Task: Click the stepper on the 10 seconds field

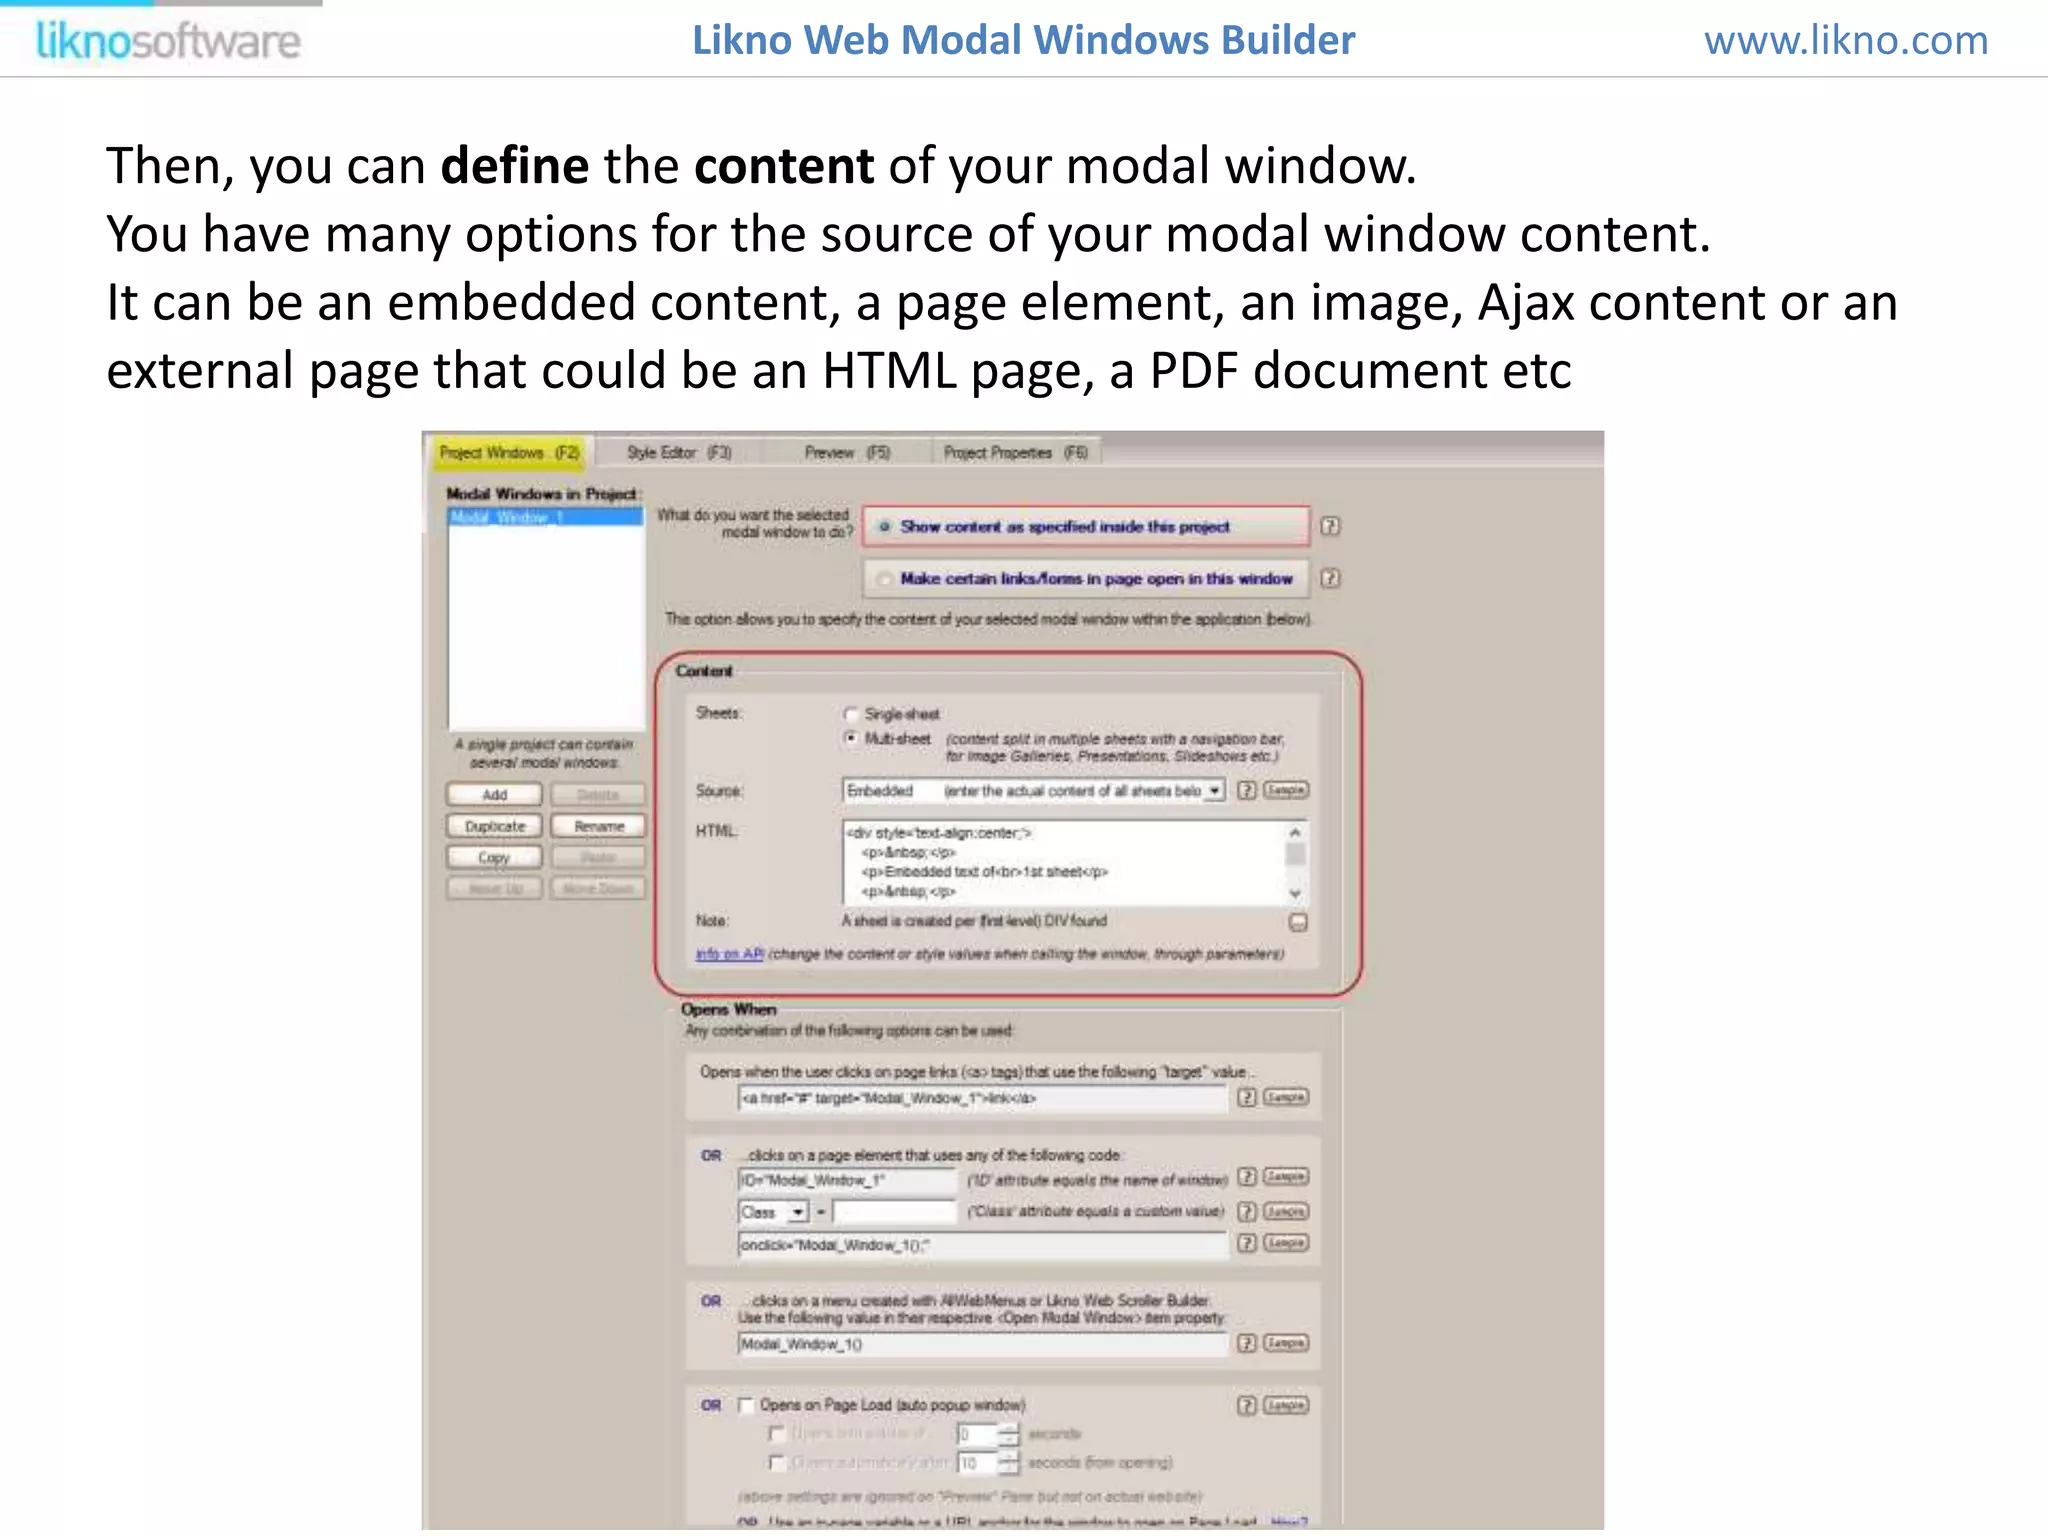Action: pos(1008,1463)
